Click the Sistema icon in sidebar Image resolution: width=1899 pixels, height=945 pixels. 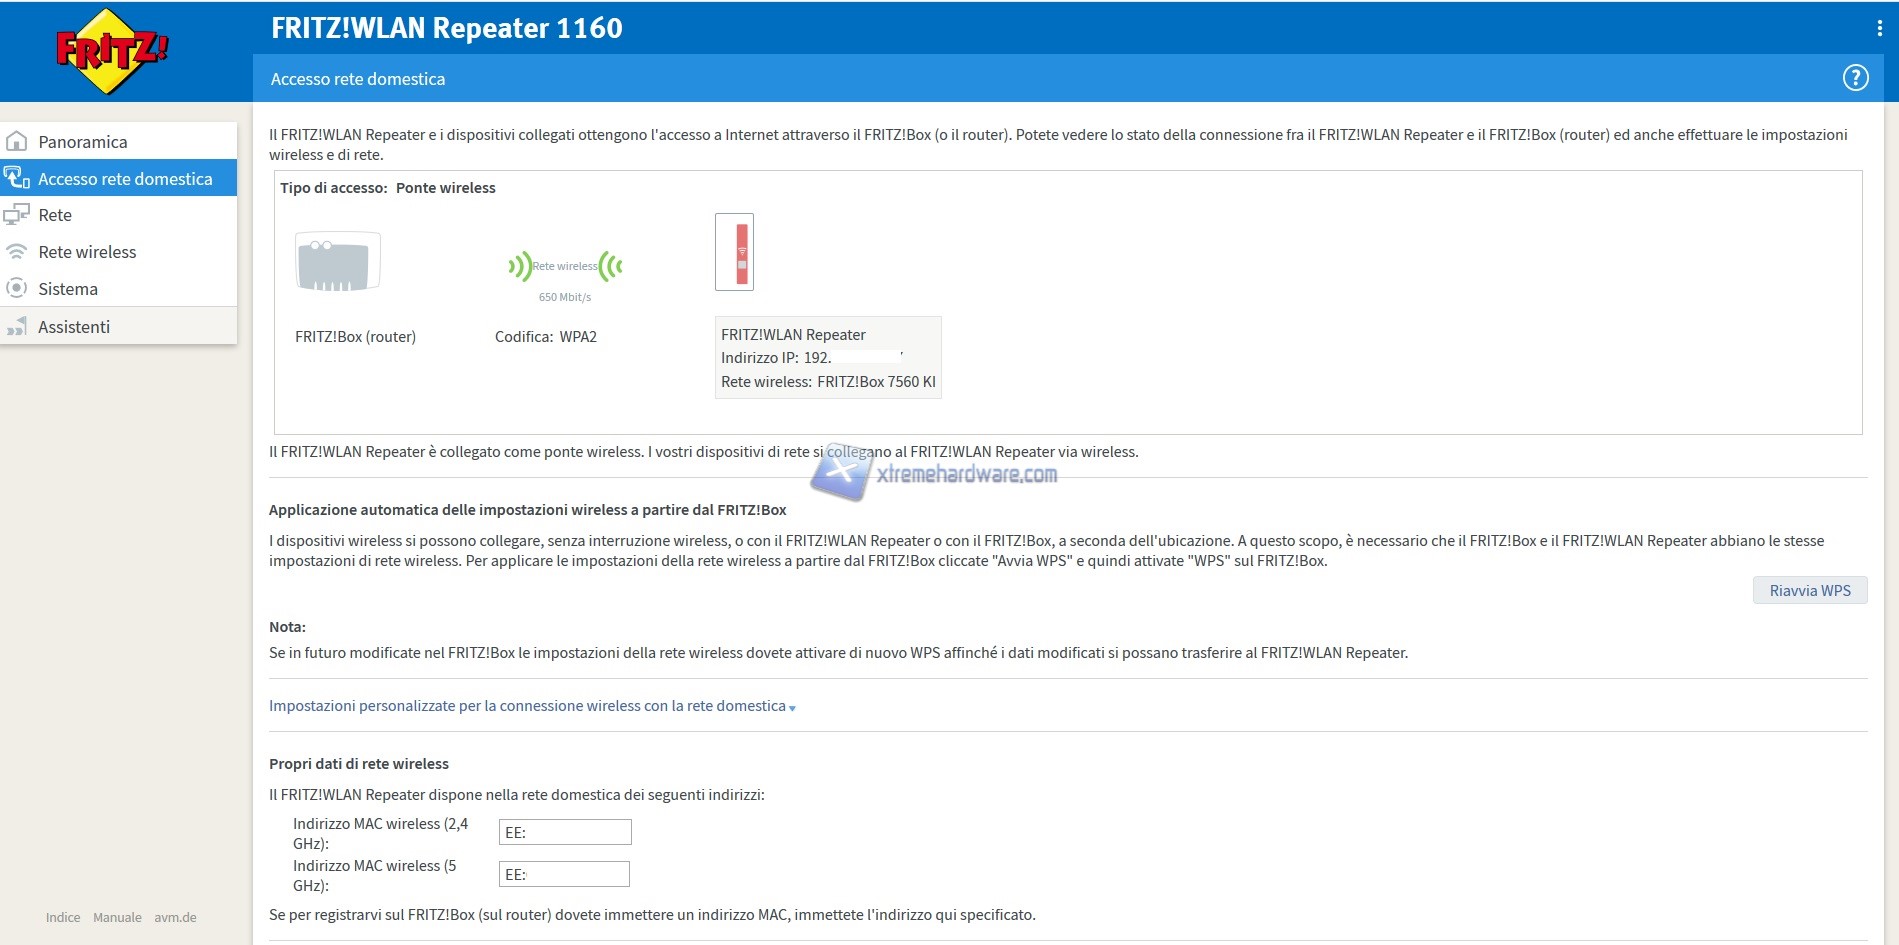[17, 289]
